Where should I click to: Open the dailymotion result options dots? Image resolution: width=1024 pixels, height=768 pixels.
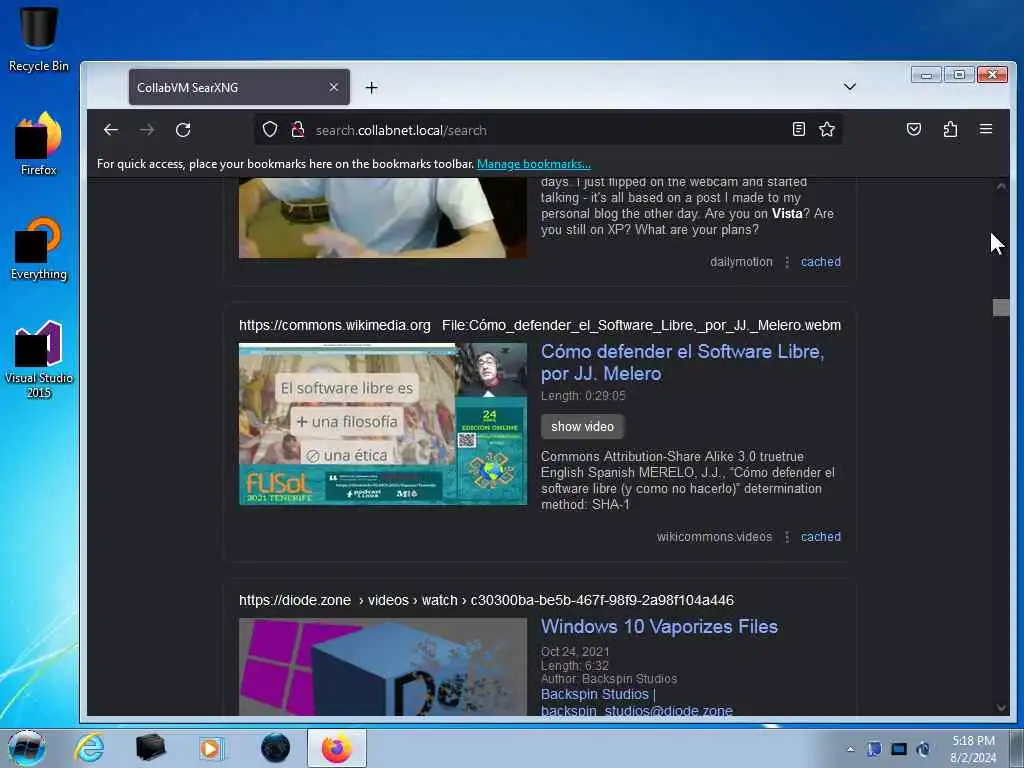[787, 262]
